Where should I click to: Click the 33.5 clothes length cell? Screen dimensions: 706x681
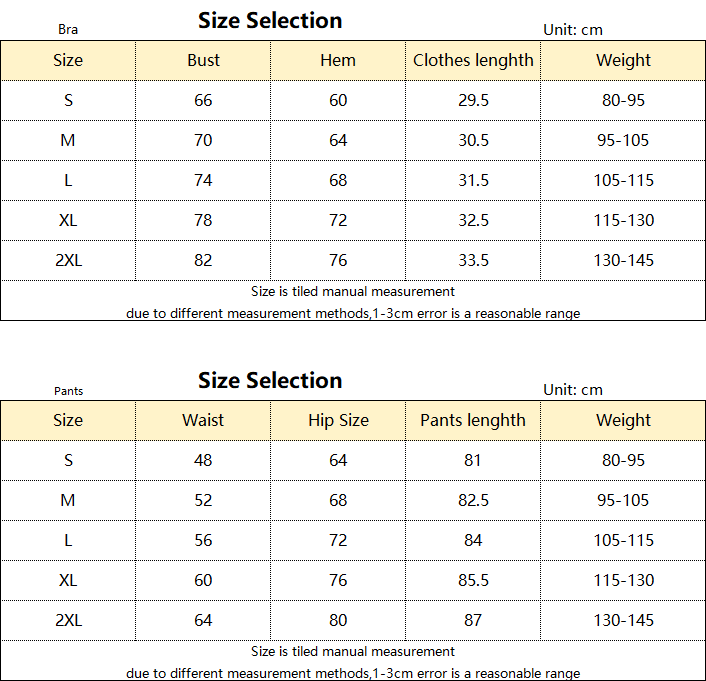coord(473,260)
